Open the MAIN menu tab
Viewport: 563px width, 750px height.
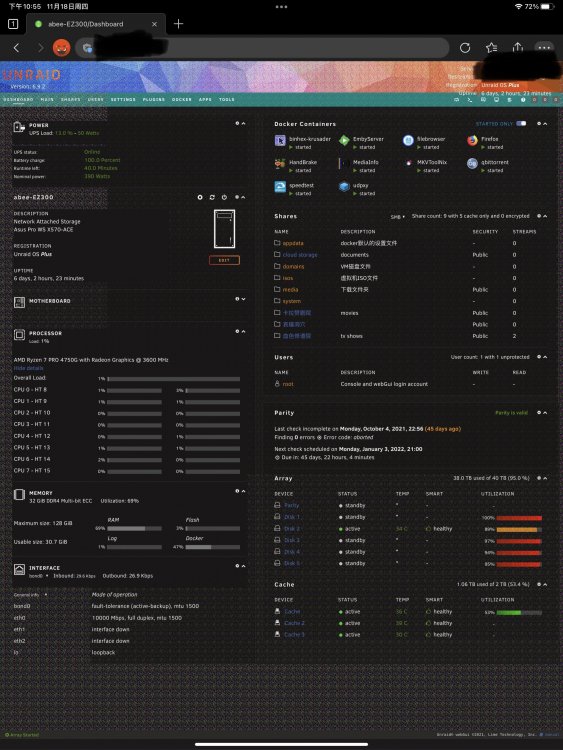click(x=47, y=99)
